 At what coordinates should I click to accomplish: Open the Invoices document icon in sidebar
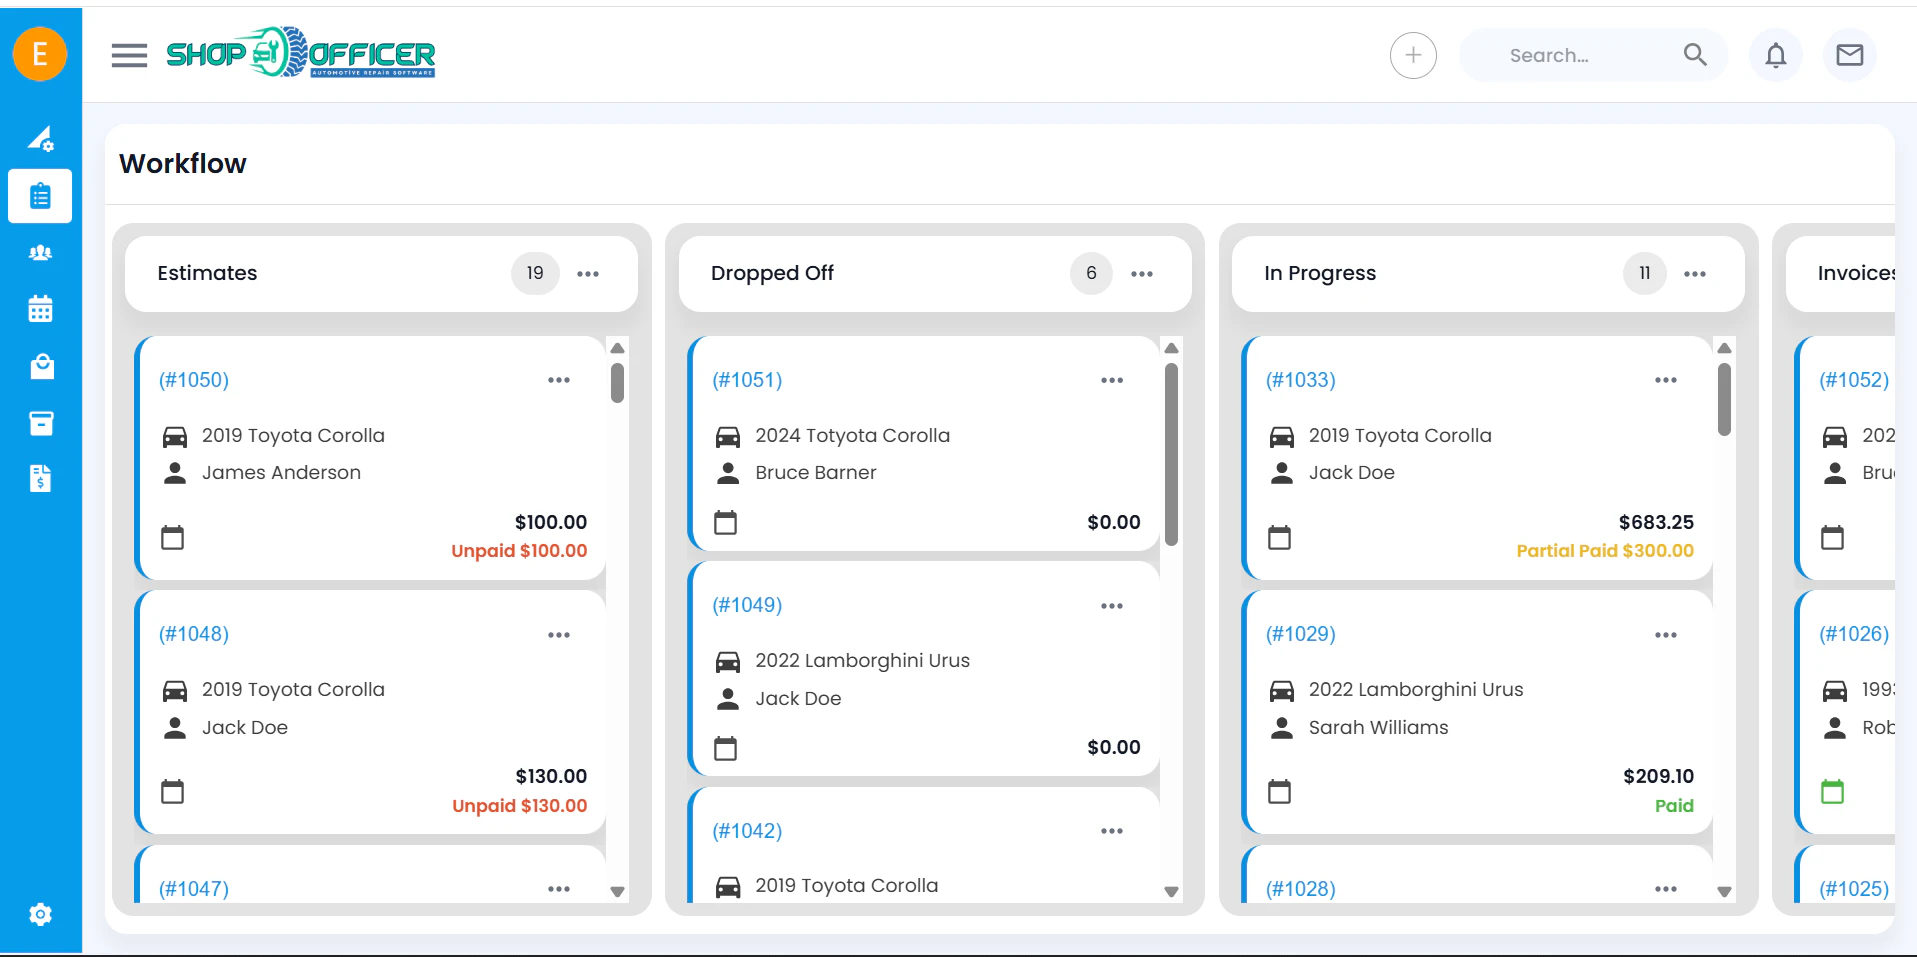click(40, 479)
